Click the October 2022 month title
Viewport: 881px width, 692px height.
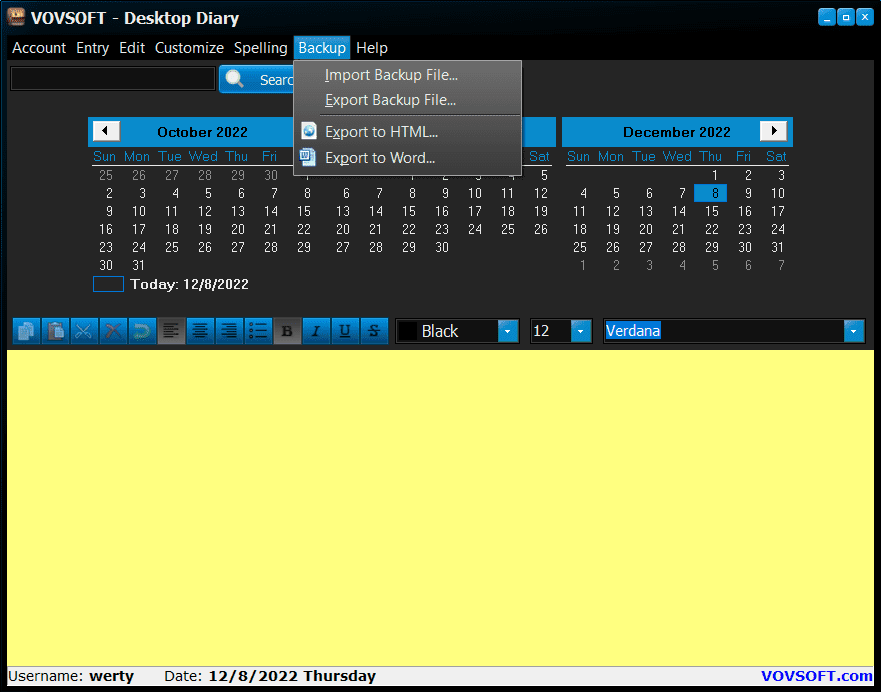coord(202,132)
